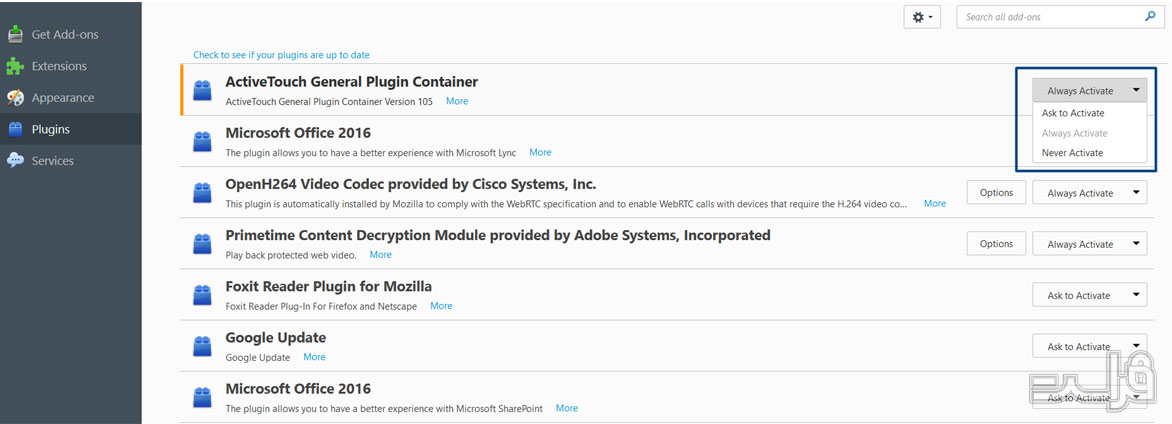Select the OpenH264 Video Codec plugin title
This screenshot has width=1172, height=424.
pos(410,184)
